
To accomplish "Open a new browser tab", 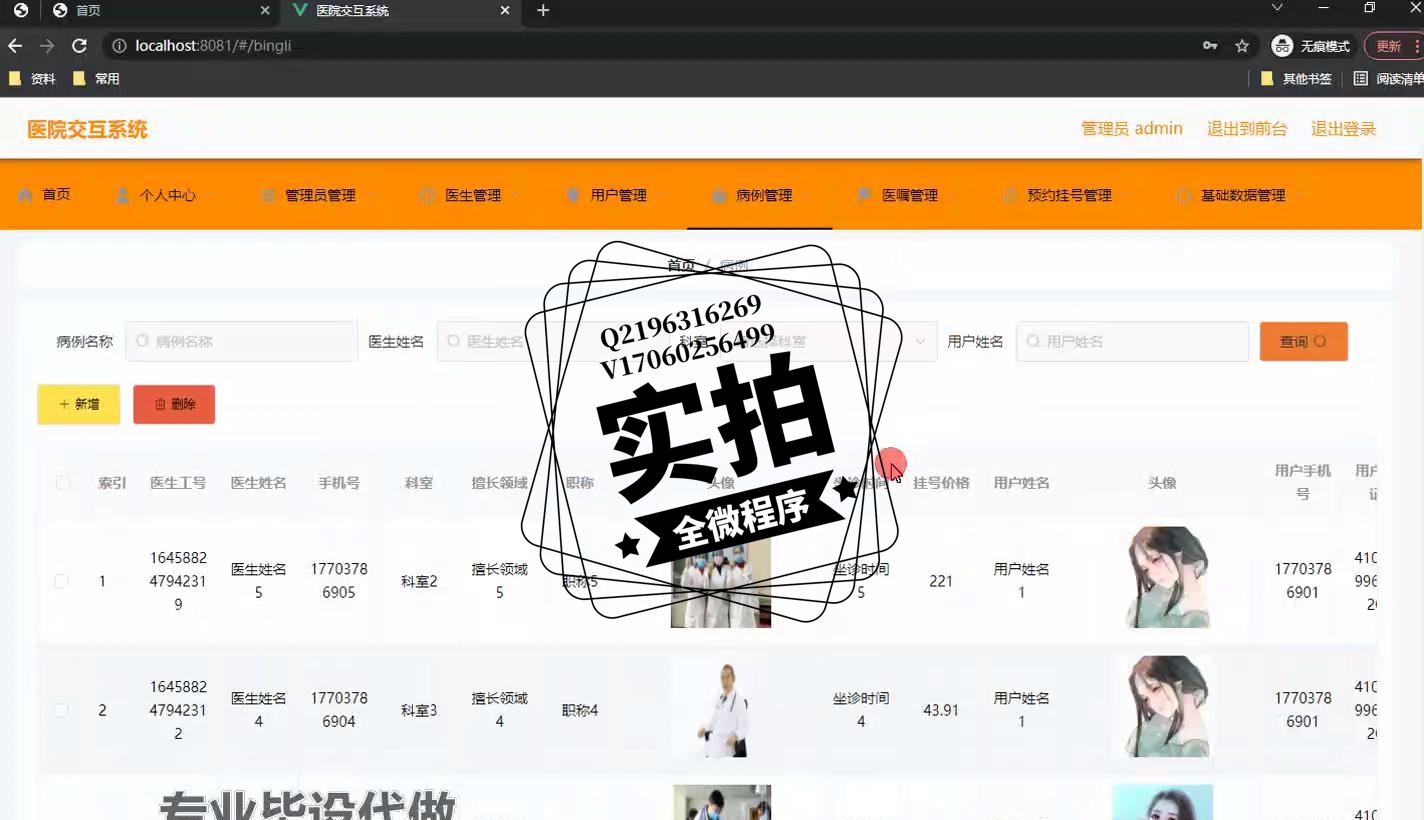I will 543,11.
